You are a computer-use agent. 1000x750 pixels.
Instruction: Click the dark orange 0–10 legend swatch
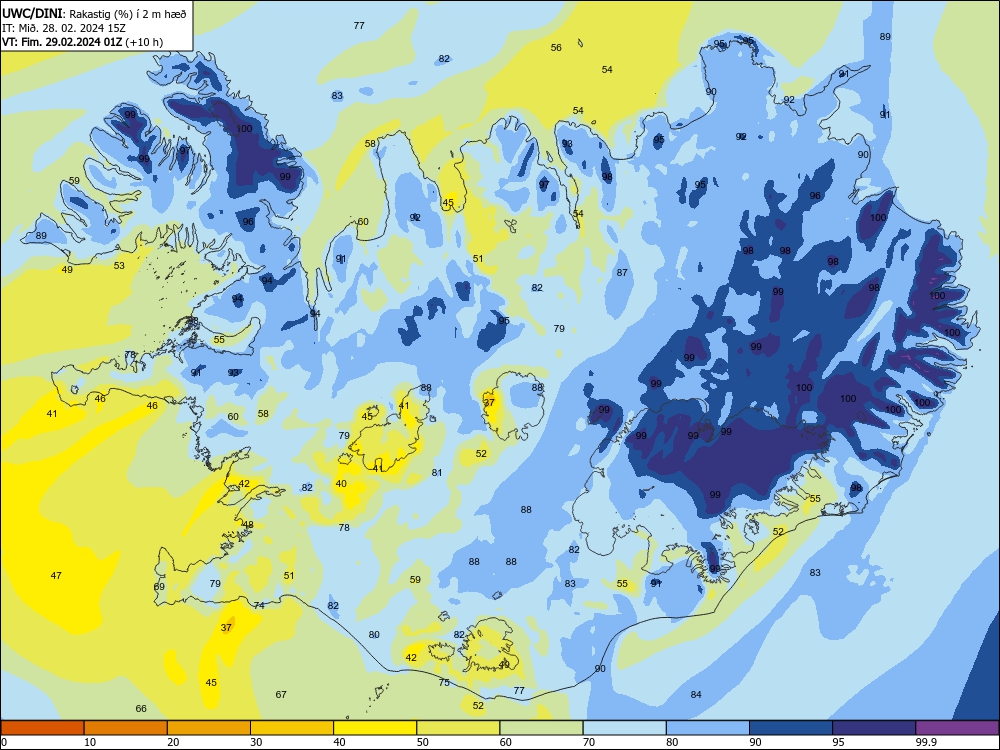42,728
